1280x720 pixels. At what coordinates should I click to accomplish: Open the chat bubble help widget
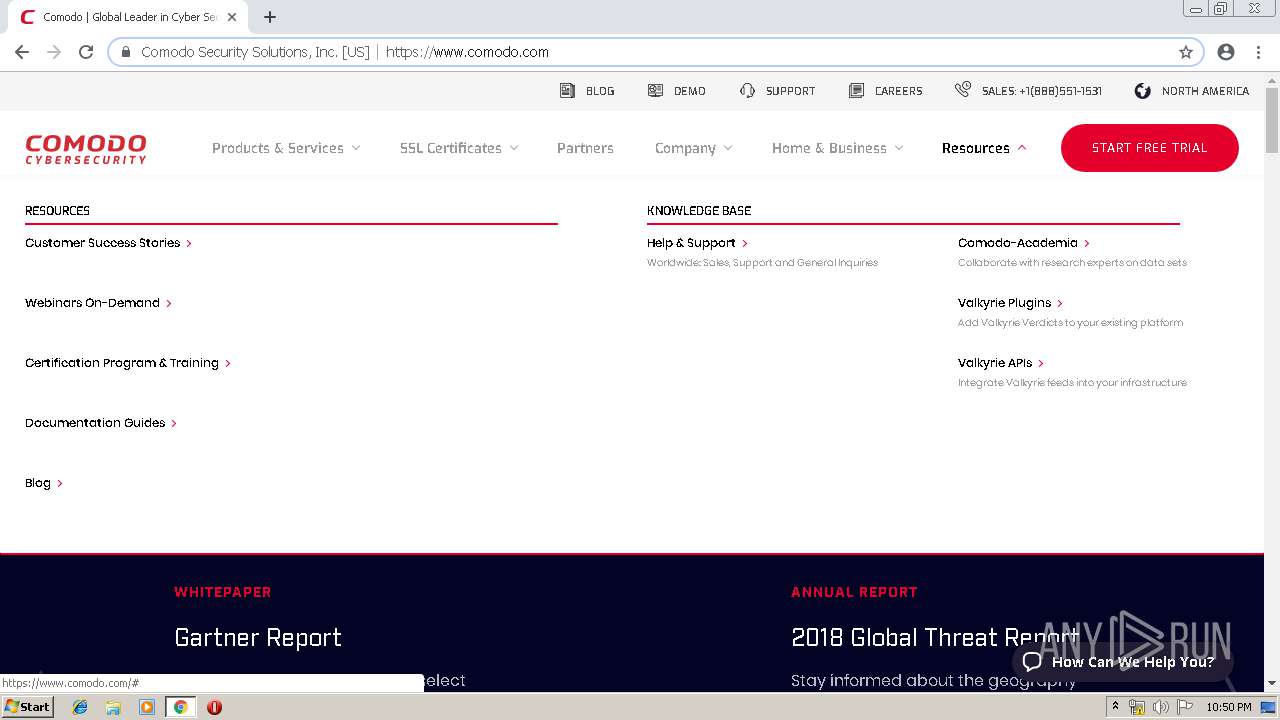pyautogui.click(x=1122, y=661)
